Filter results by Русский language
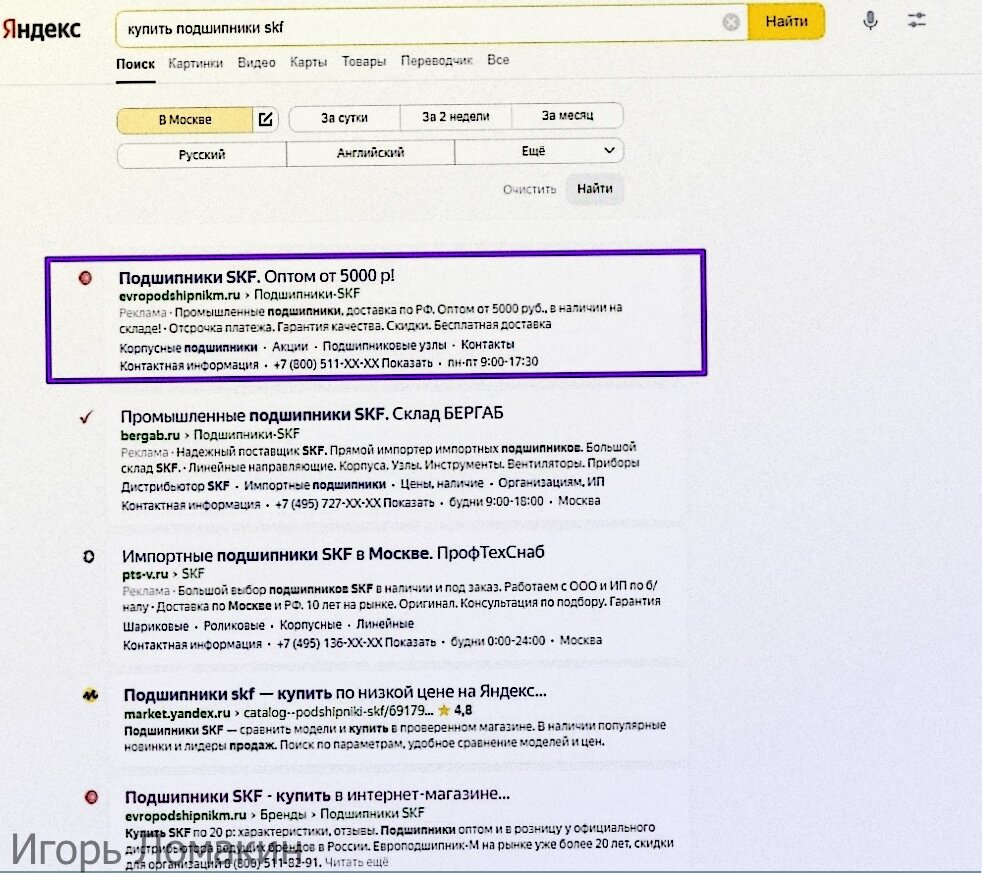The image size is (982, 873). (x=202, y=155)
